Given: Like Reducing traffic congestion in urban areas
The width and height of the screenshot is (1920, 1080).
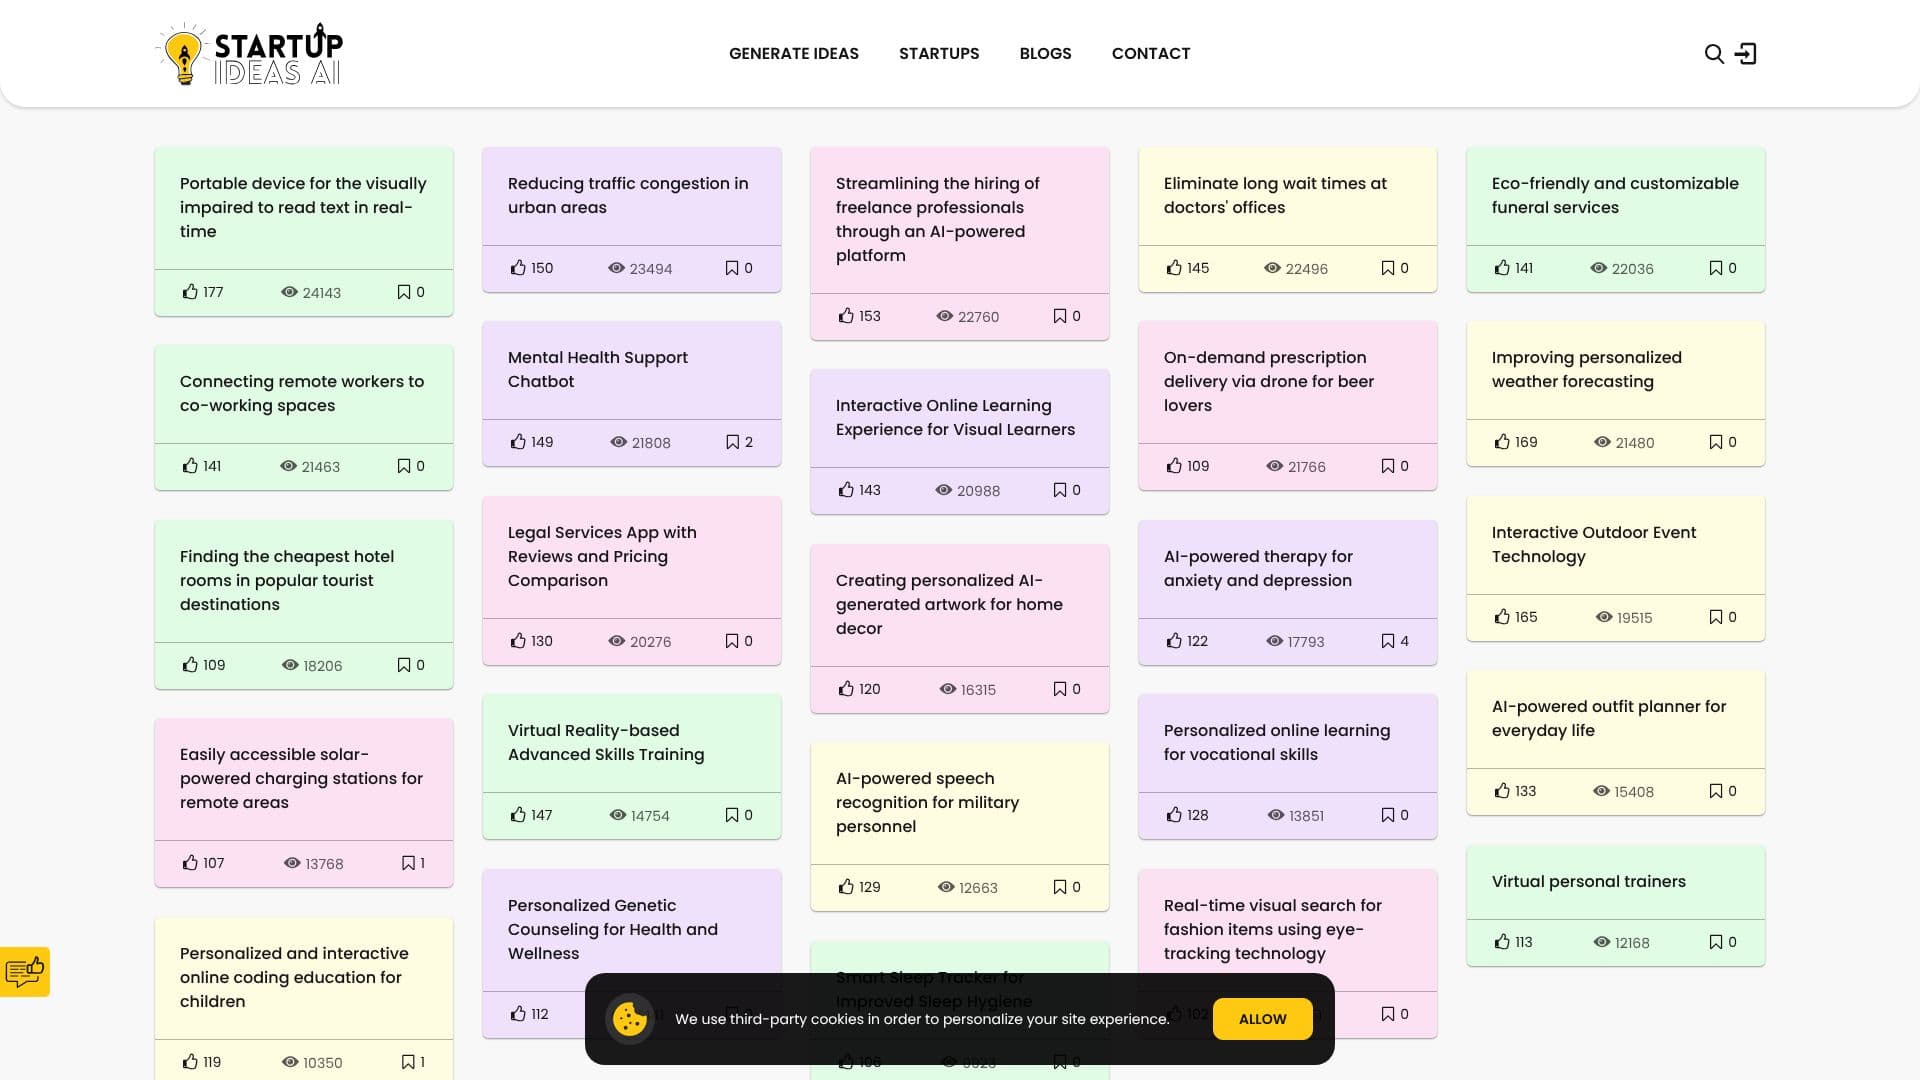Looking at the screenshot, I should (518, 268).
